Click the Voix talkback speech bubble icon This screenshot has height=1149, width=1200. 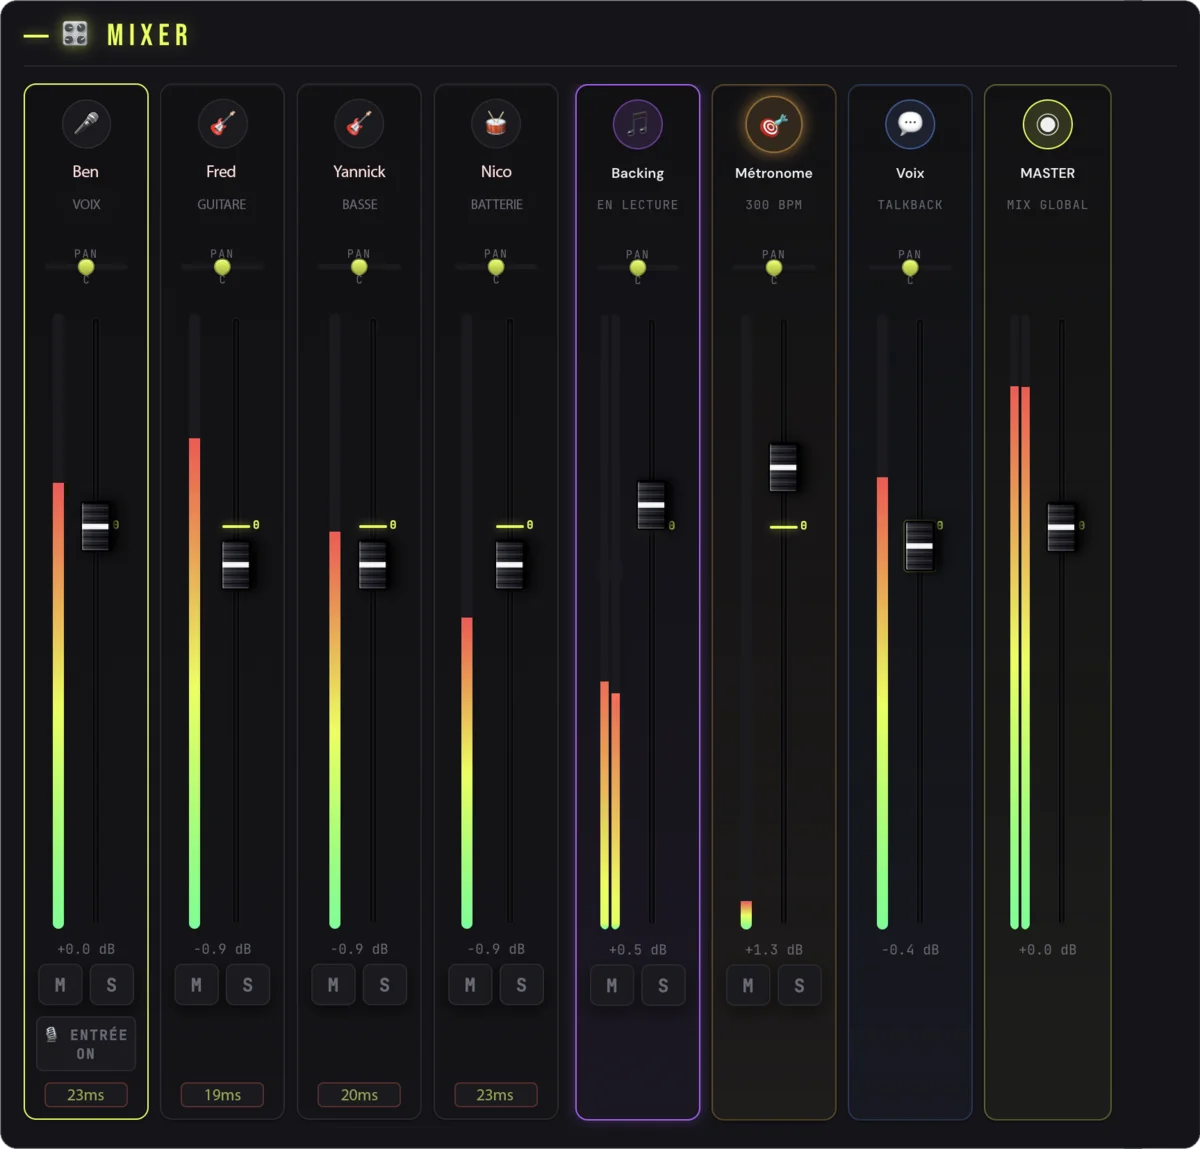910,125
